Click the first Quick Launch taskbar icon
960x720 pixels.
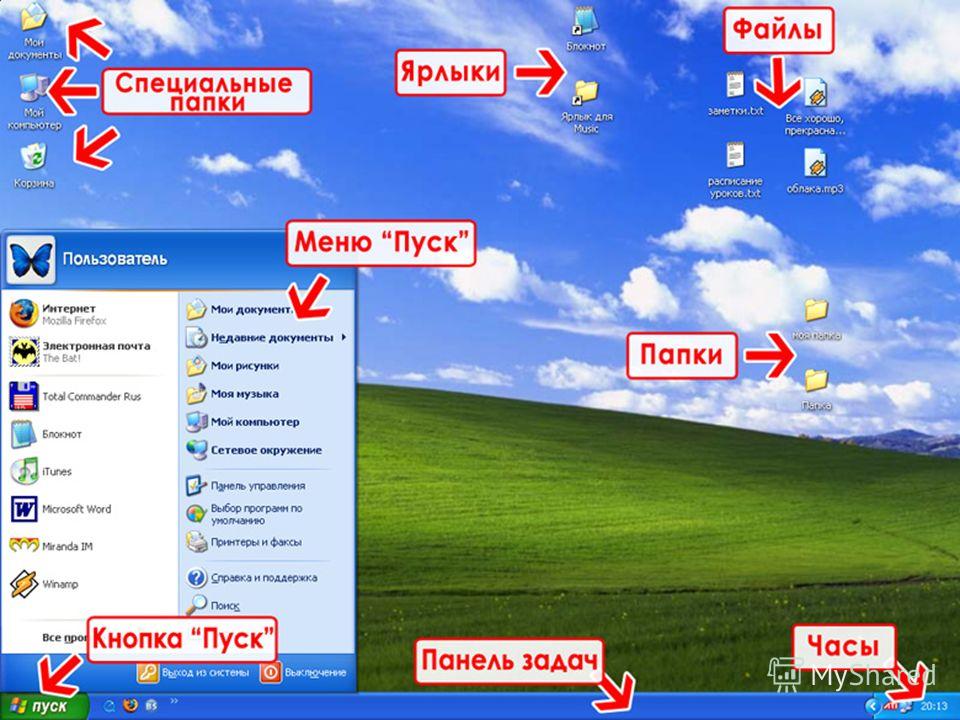[110, 705]
